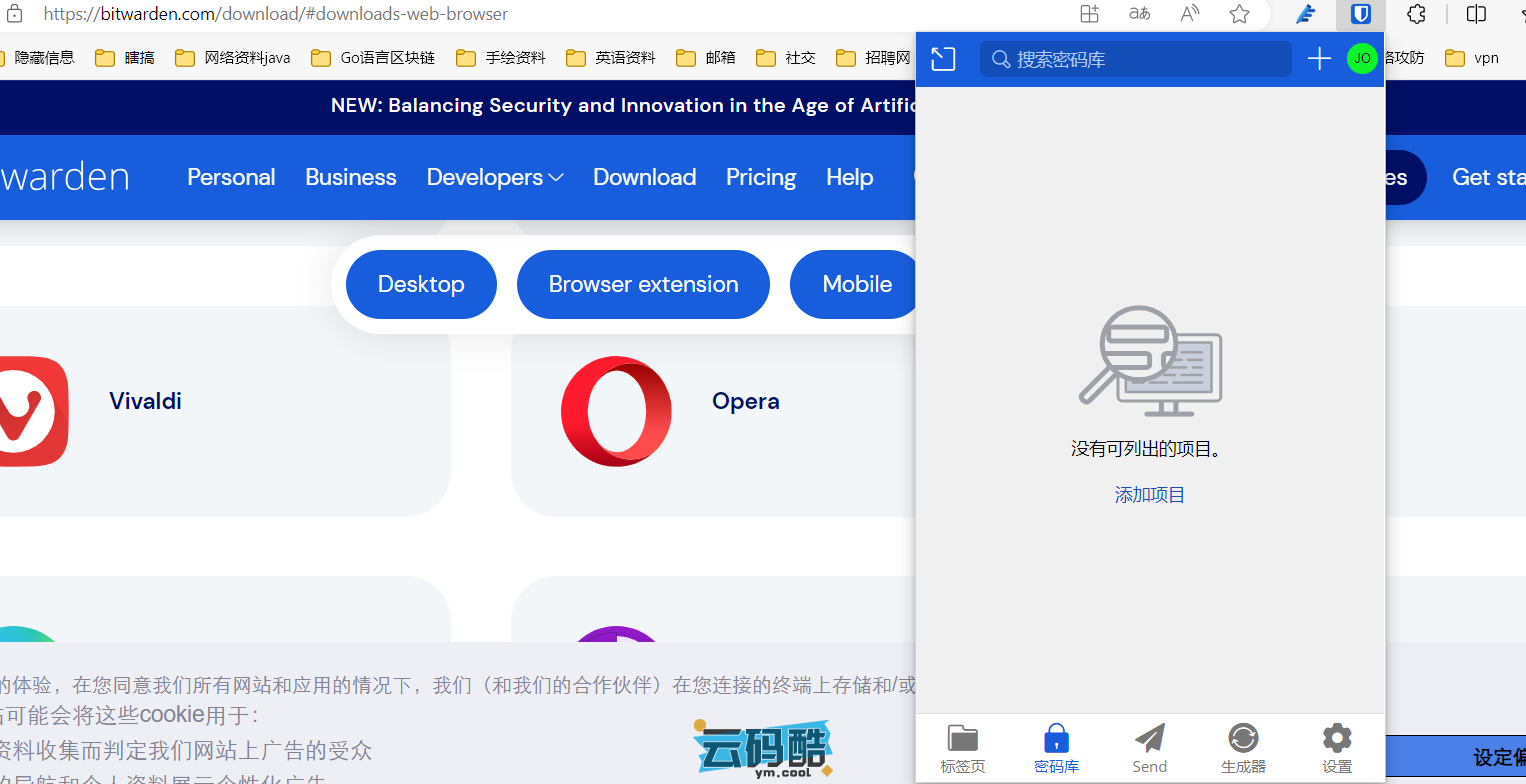Open the 生成器 generator tab
The image size is (1526, 784).
1243,749
